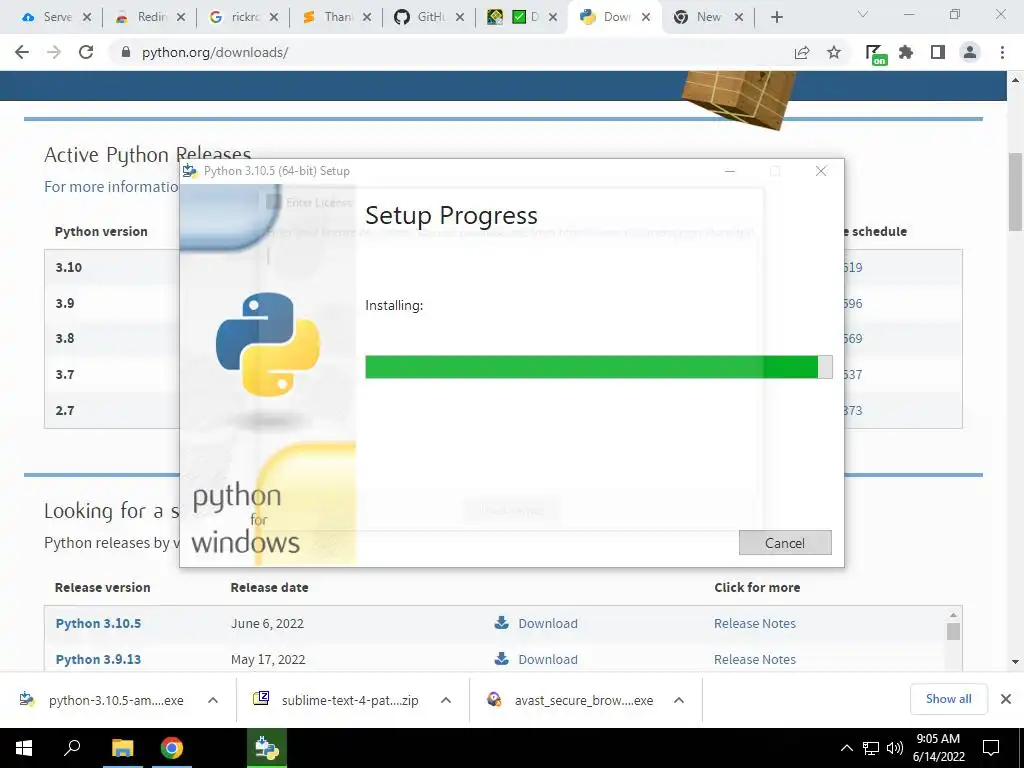Screen dimensions: 1024x768
Task: Download Python 3.9.13 from releases list
Action: point(547,660)
